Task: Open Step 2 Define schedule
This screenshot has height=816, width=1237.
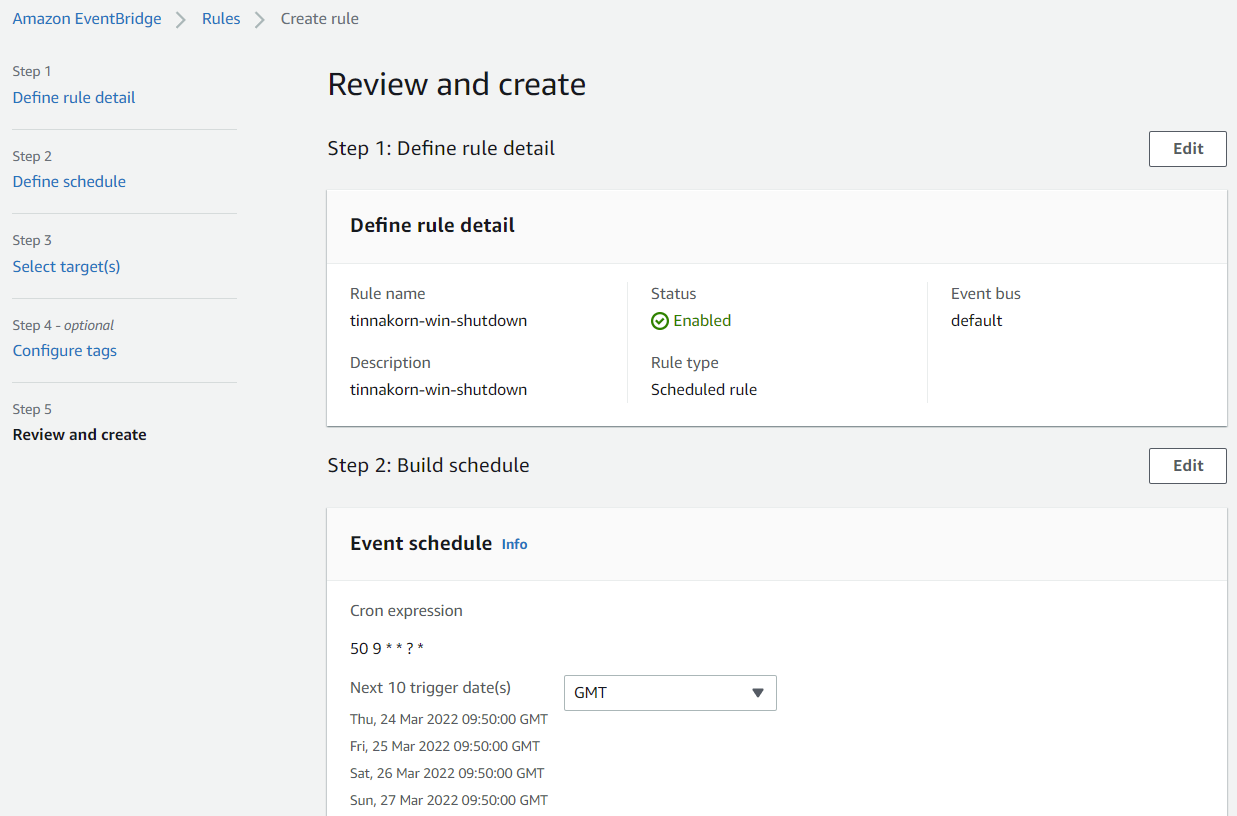Action: 69,181
